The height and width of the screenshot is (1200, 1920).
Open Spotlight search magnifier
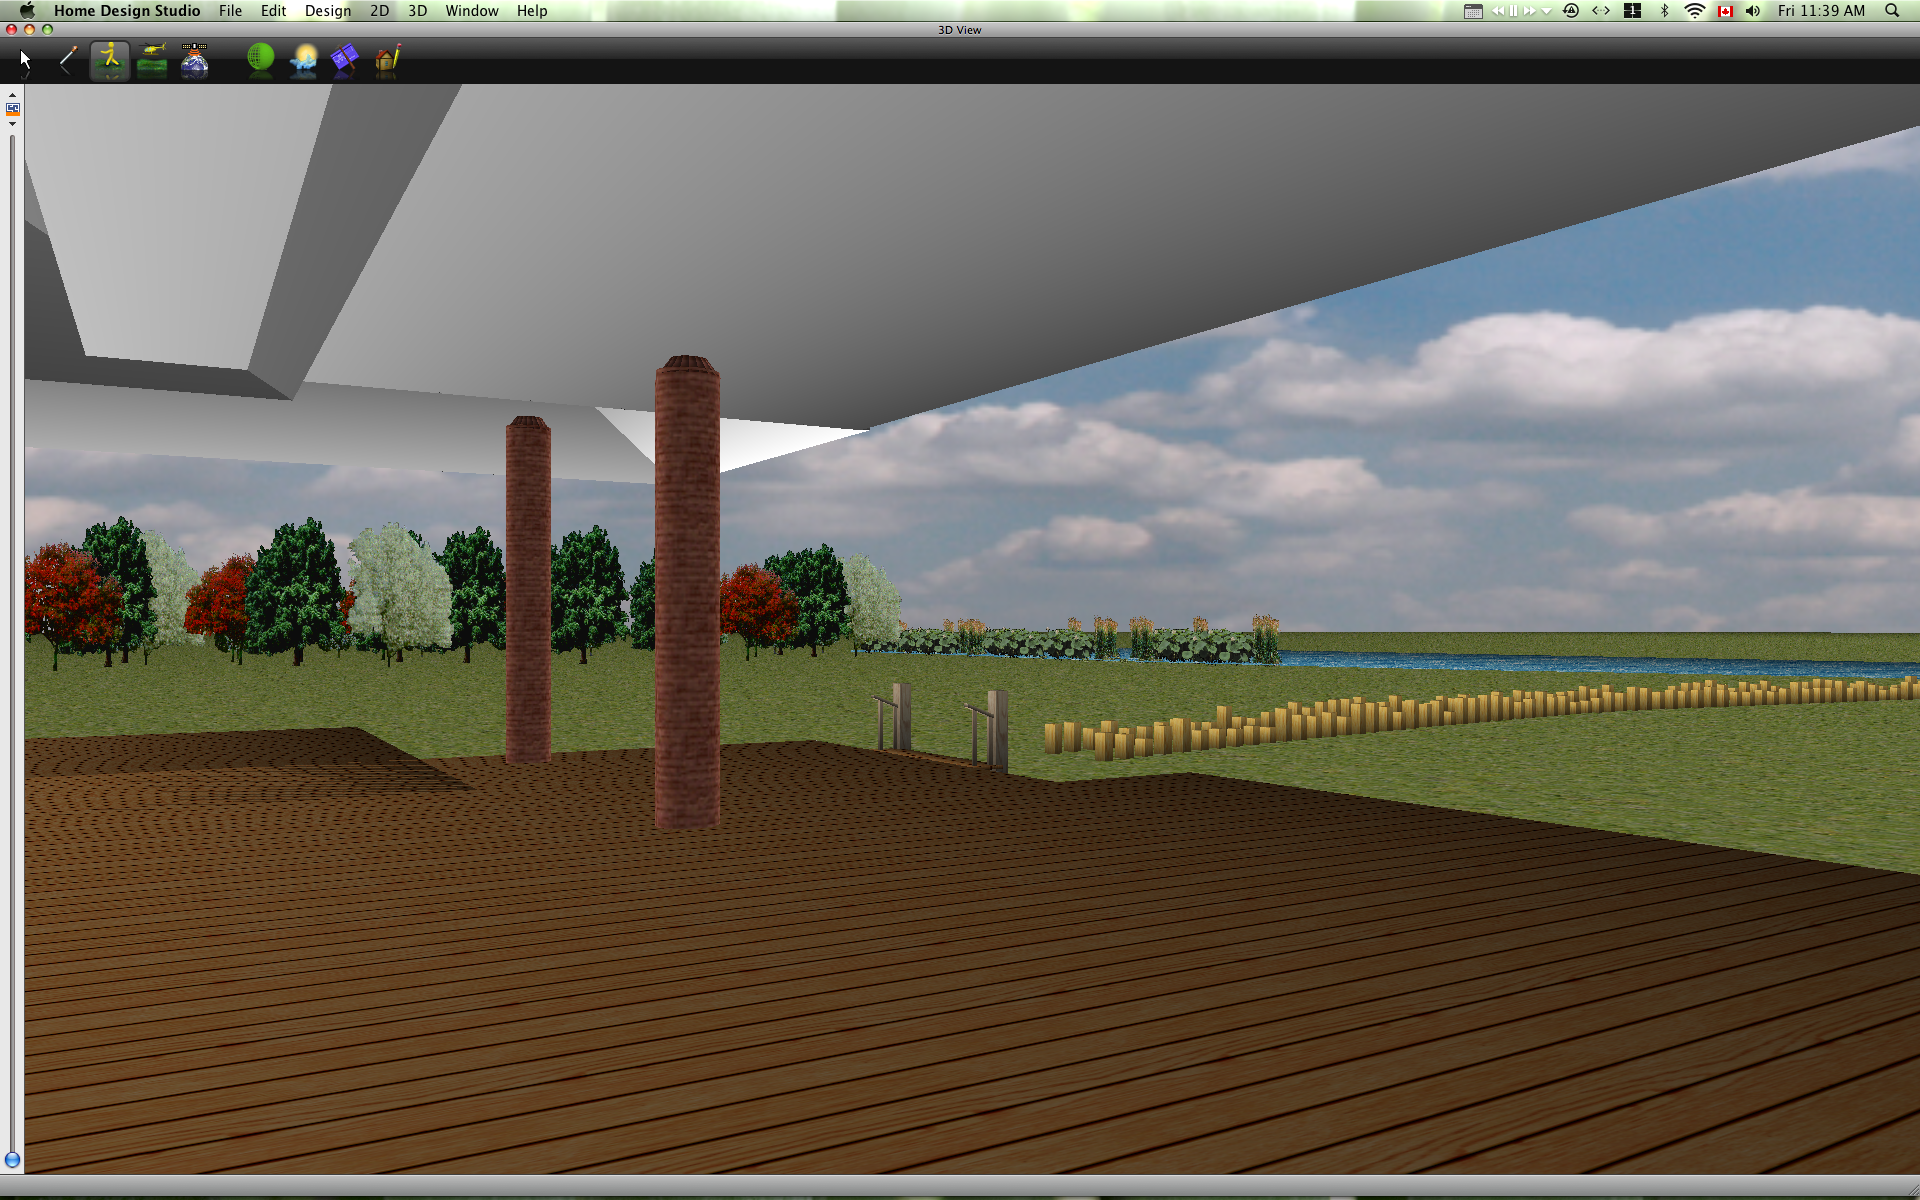pyautogui.click(x=1891, y=11)
